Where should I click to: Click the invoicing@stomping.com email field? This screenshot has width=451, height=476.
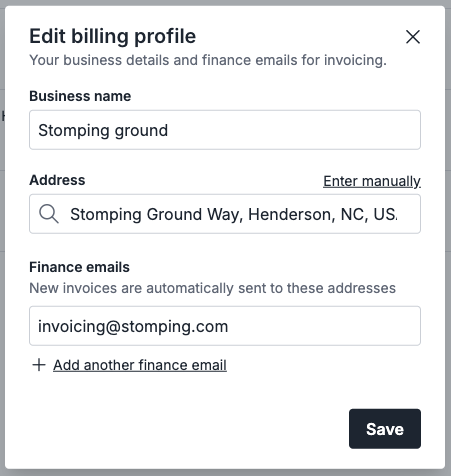(225, 326)
